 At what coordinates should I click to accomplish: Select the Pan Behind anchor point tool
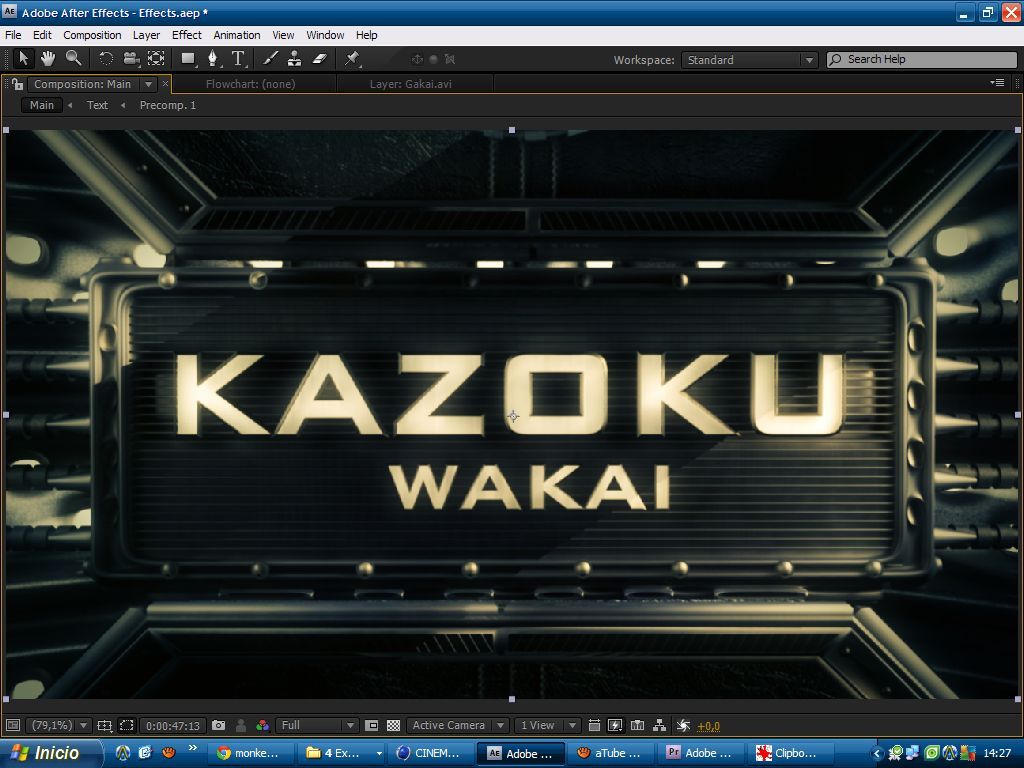pyautogui.click(x=156, y=59)
